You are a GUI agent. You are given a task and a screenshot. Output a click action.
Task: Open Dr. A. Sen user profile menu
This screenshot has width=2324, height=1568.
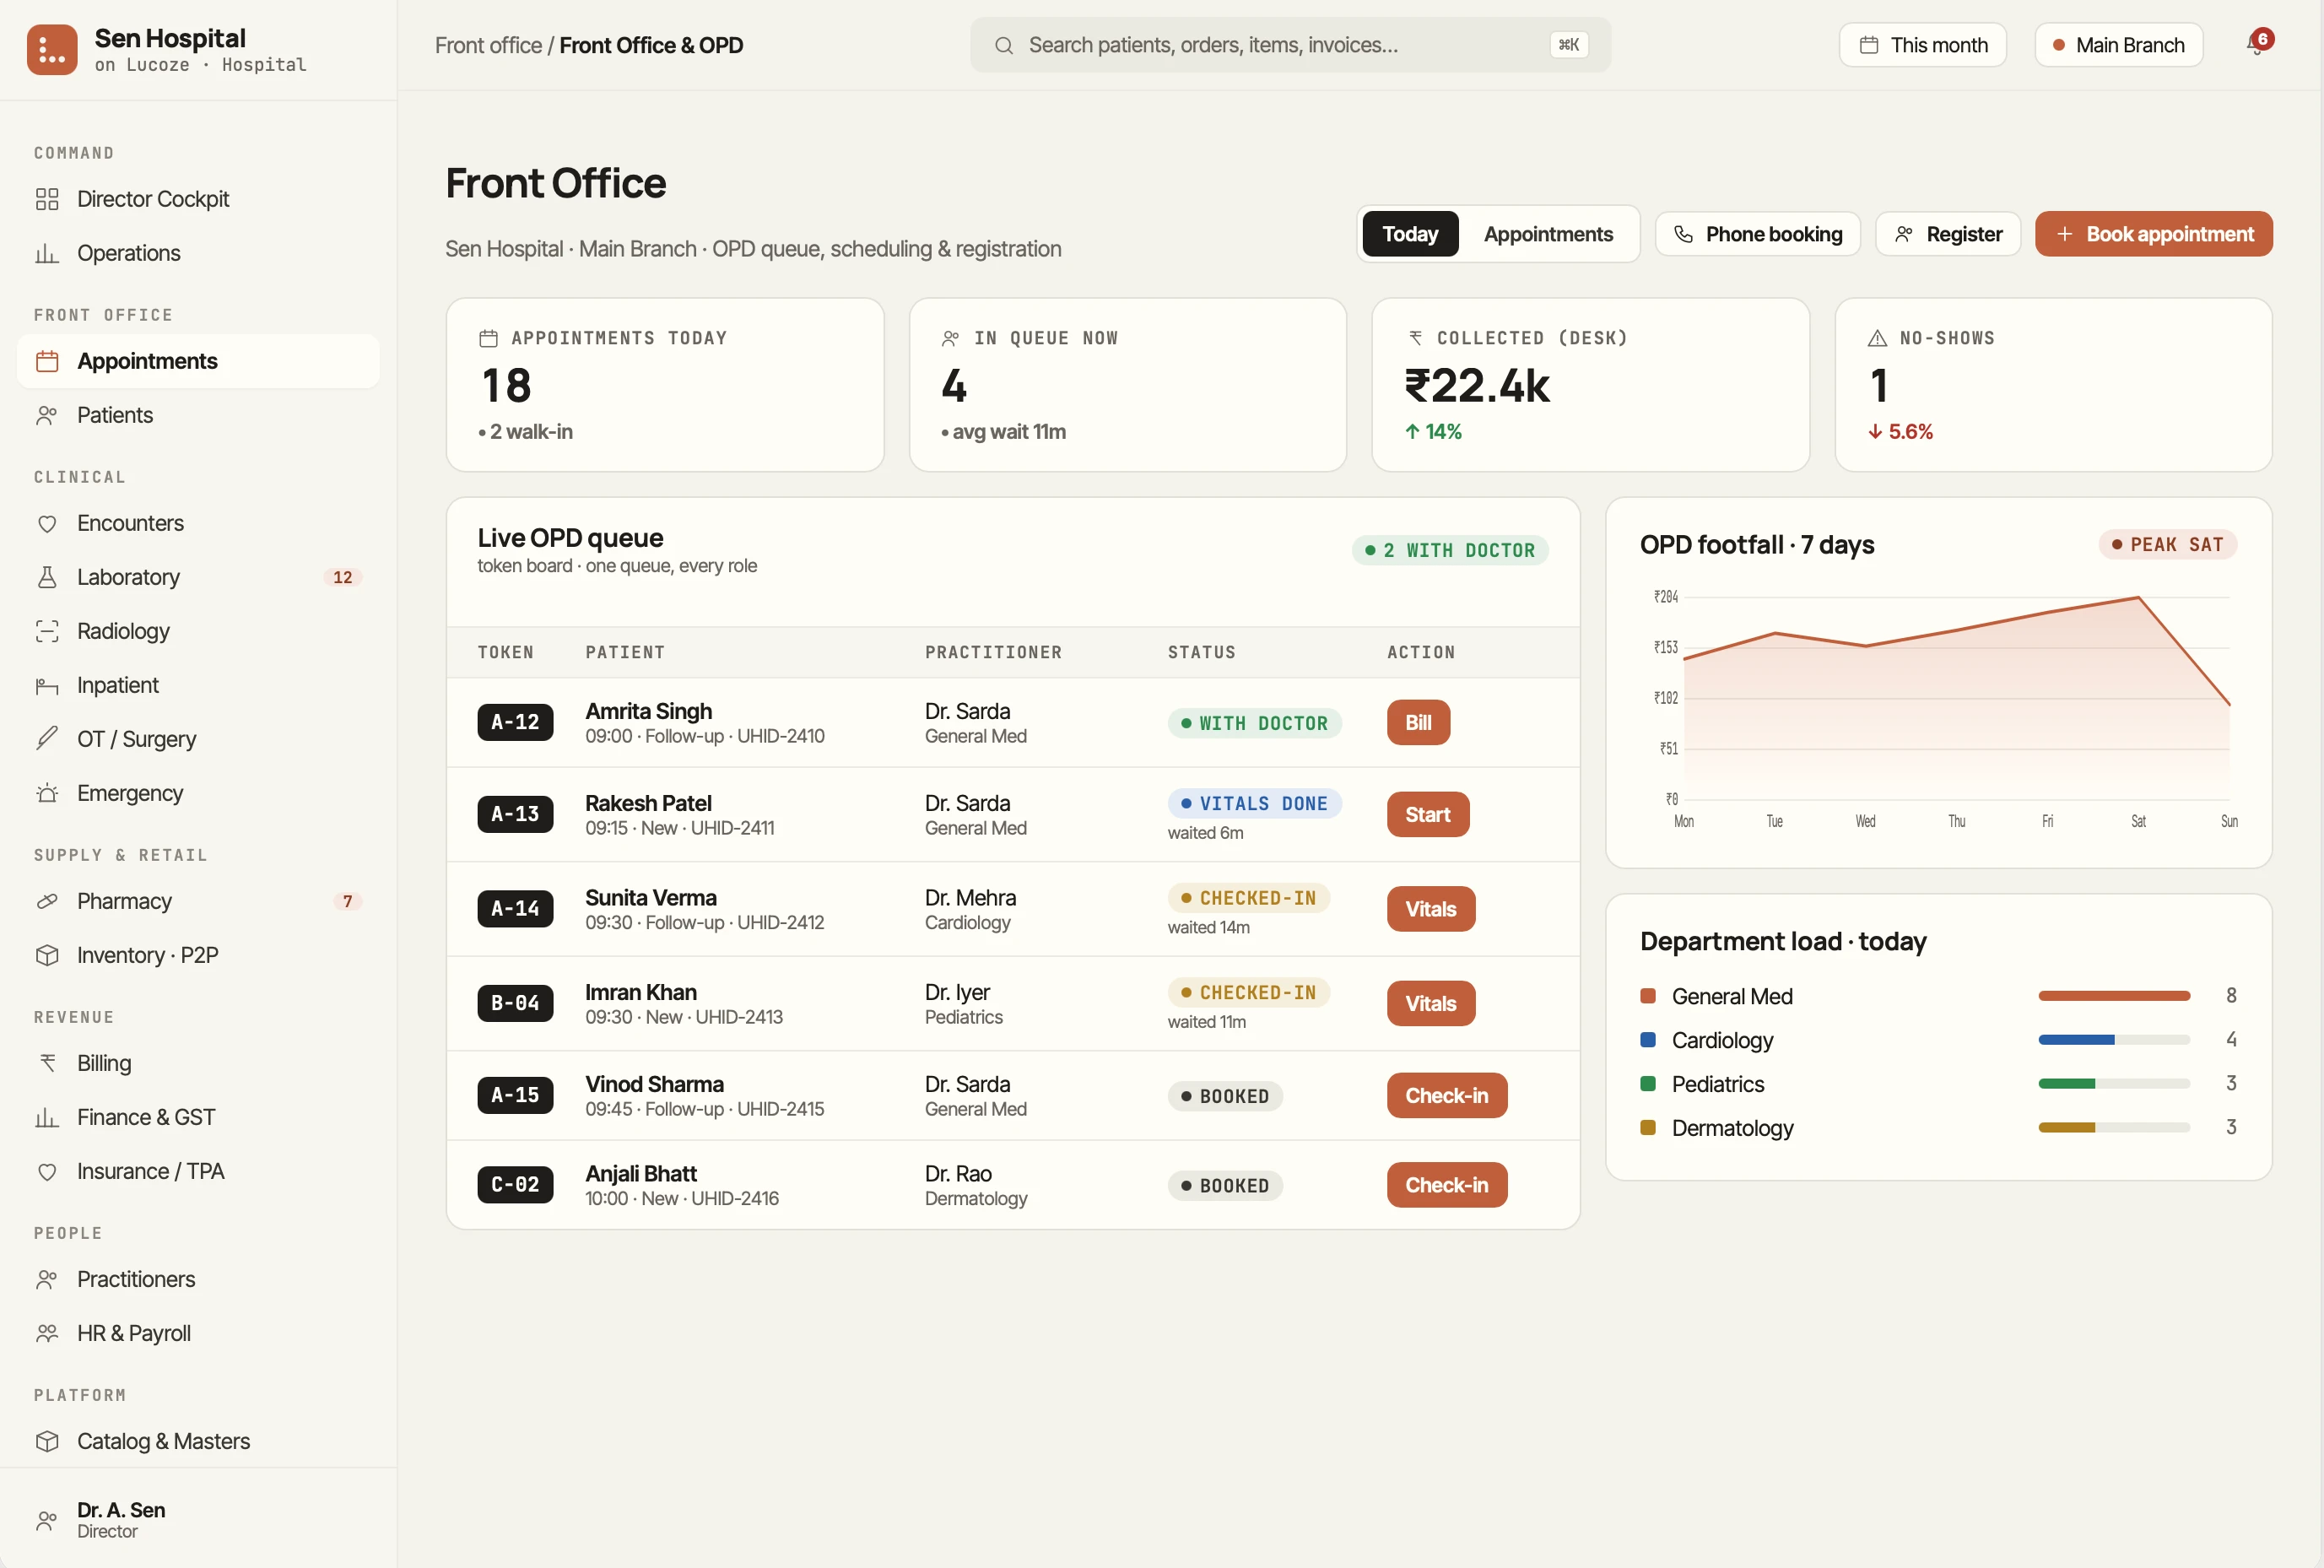[198, 1519]
